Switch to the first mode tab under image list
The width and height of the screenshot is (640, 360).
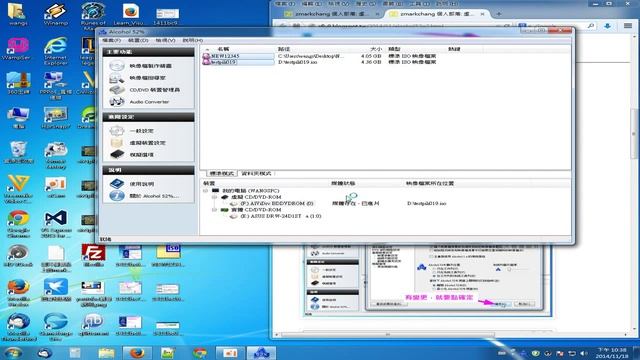(x=221, y=173)
